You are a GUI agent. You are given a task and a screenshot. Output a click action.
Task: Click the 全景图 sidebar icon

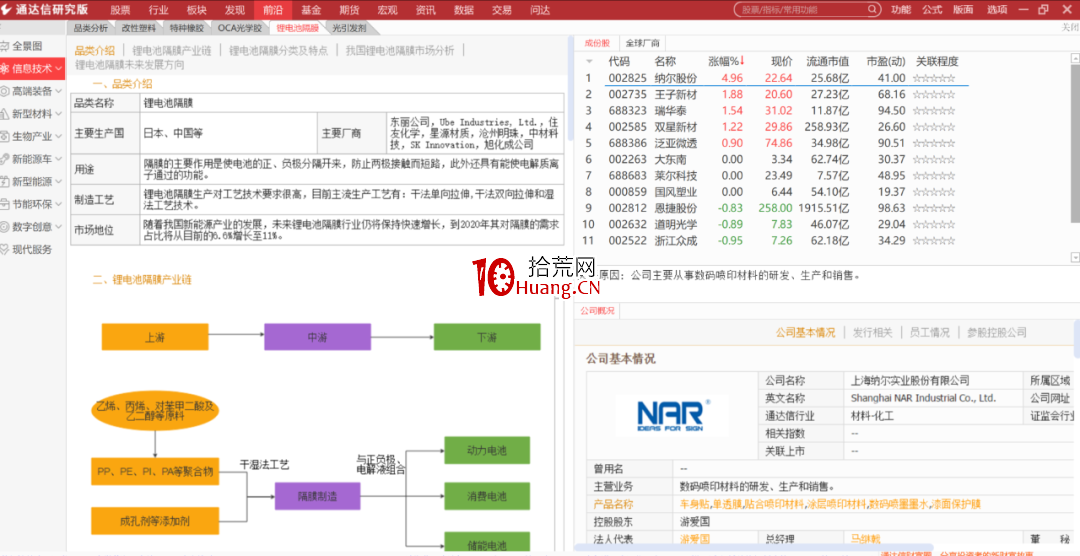[x=5, y=46]
